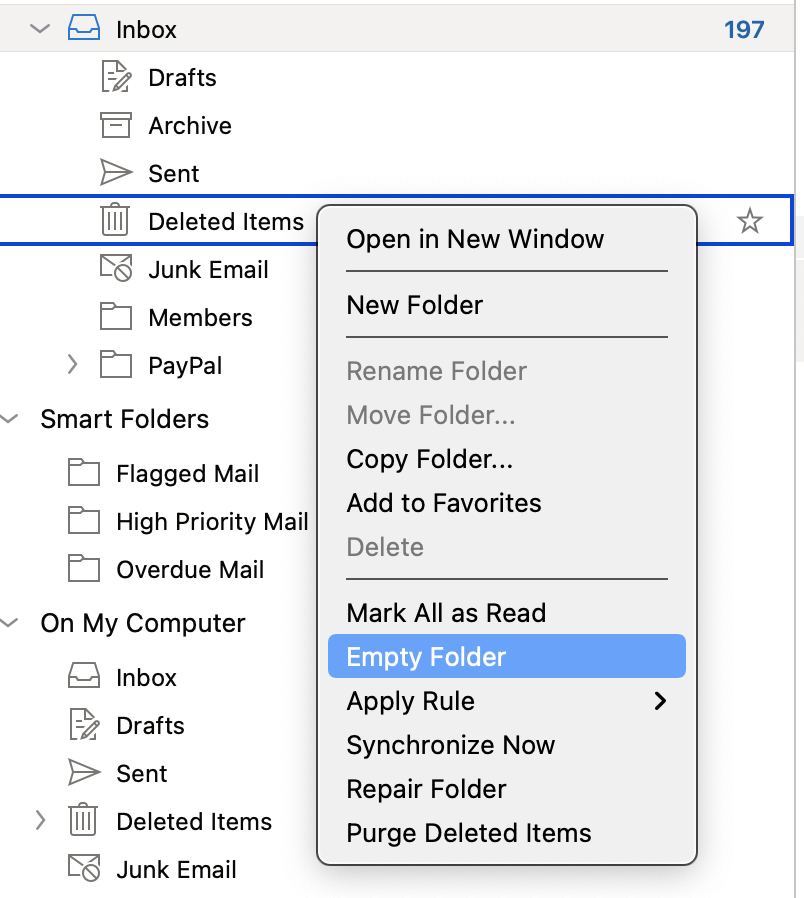Choose Repair Folder
The width and height of the screenshot is (804, 898).
point(426,789)
